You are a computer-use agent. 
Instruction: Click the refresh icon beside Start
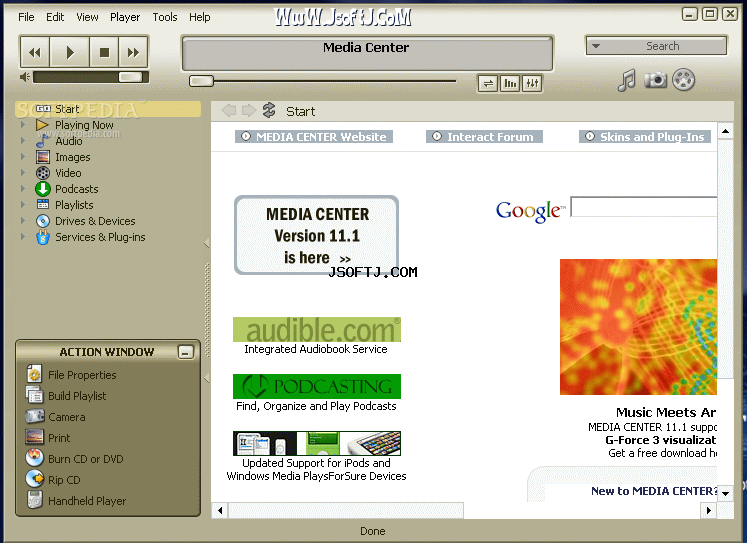(x=269, y=110)
